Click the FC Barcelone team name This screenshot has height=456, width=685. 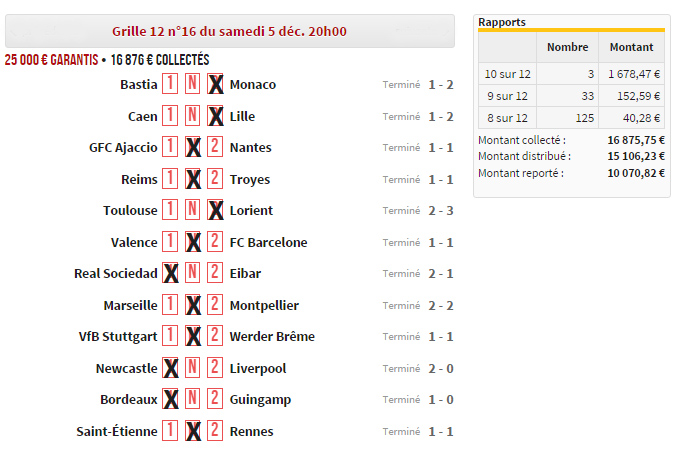click(268, 242)
